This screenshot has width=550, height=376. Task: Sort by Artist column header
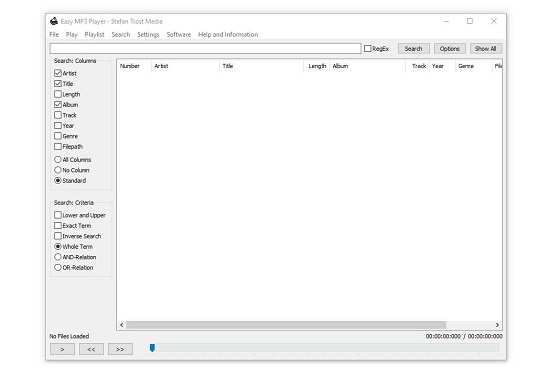click(x=185, y=66)
